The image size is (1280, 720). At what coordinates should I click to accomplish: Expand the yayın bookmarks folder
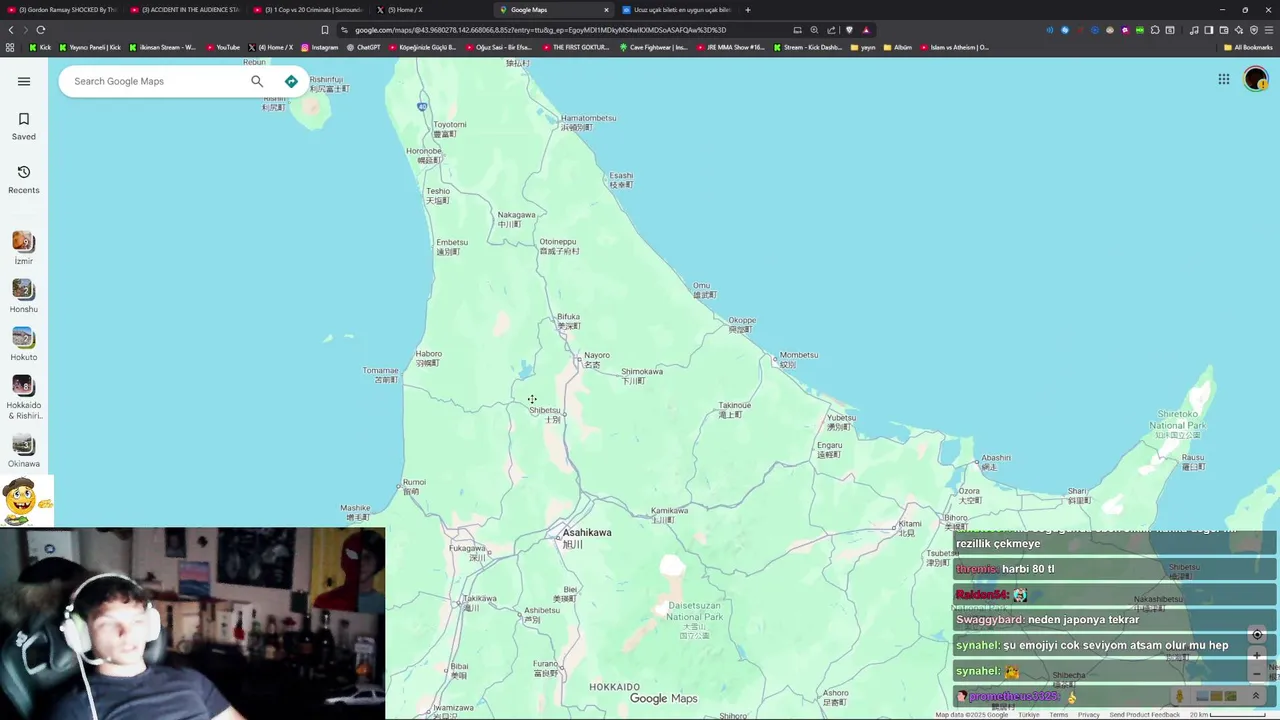click(863, 47)
